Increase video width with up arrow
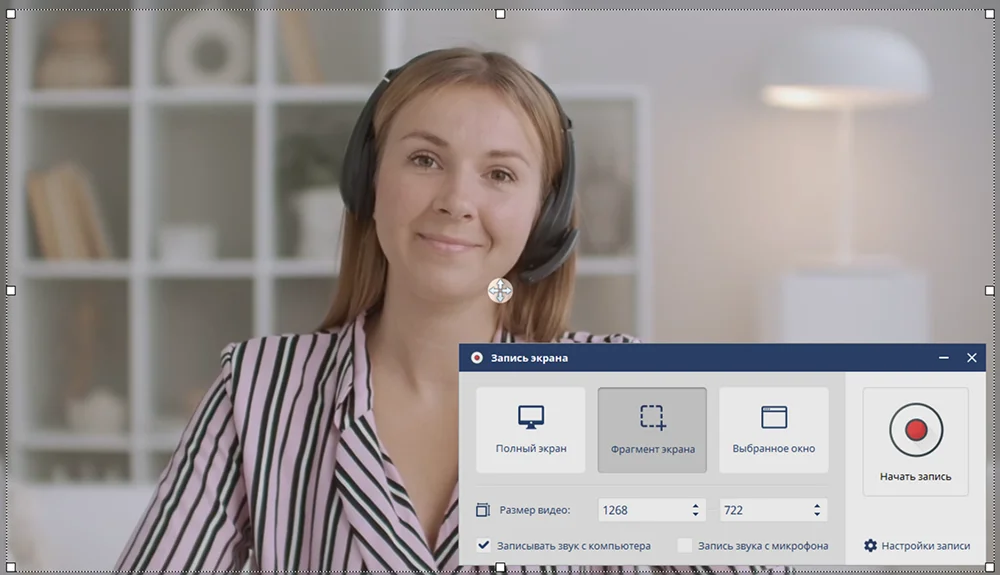Screen dimensions: 1000x575 [x=696, y=506]
